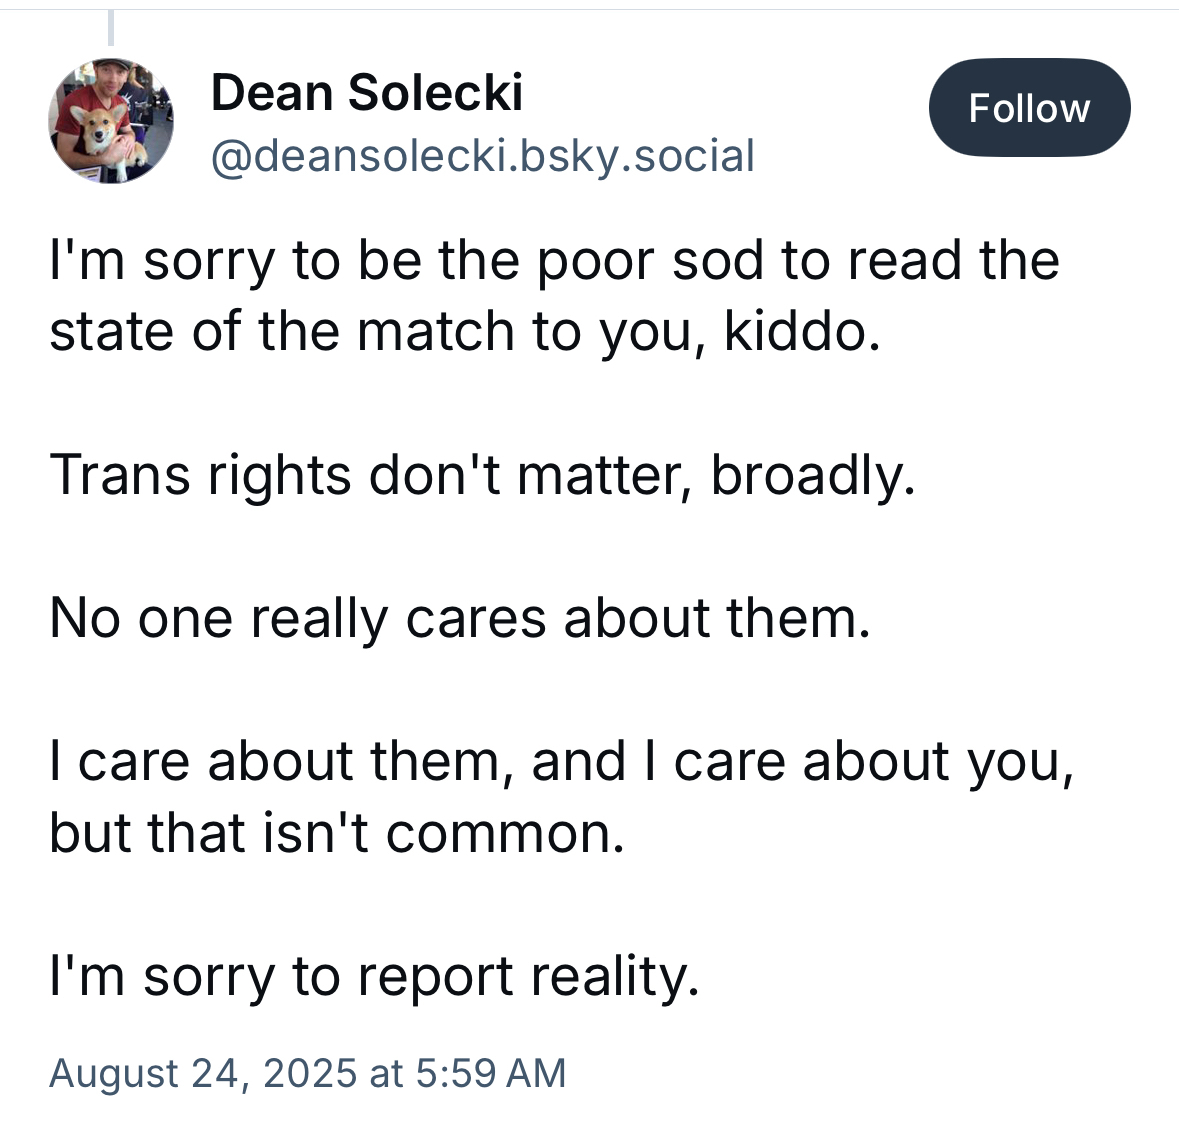This screenshot has height=1127, width=1179.
Task: Open Dean Solecki's profile avatar
Action: pyautogui.click(x=111, y=121)
